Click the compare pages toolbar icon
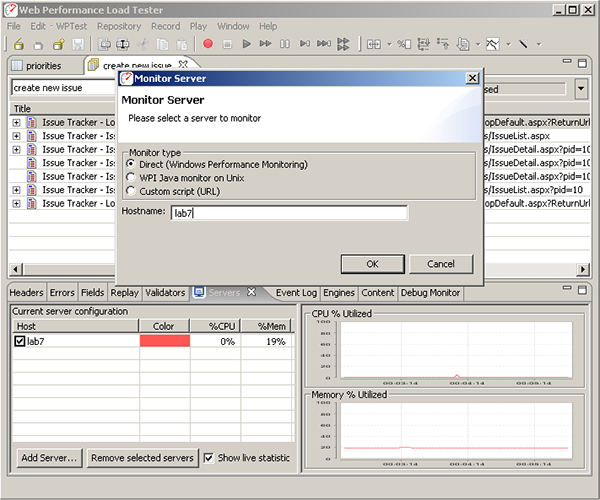This screenshot has height=500, width=600. (x=374, y=44)
